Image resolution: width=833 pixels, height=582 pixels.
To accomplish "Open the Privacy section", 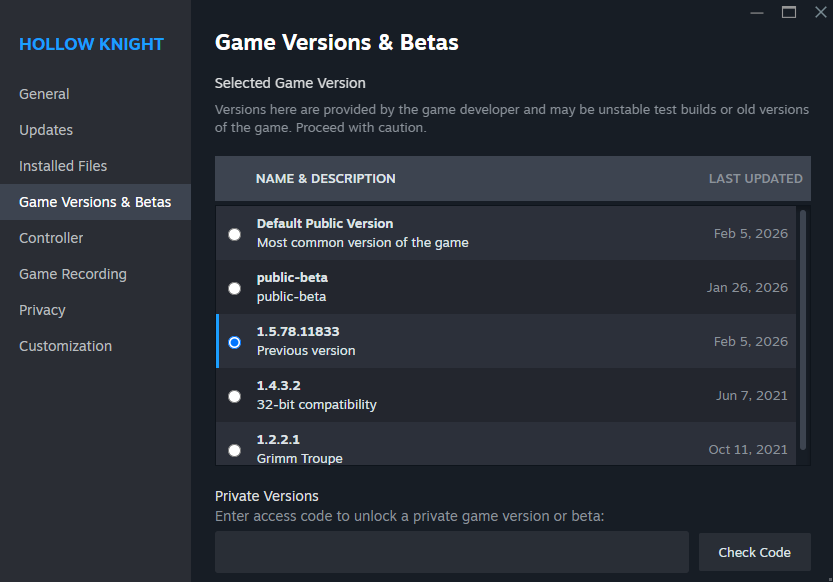I will click(42, 310).
